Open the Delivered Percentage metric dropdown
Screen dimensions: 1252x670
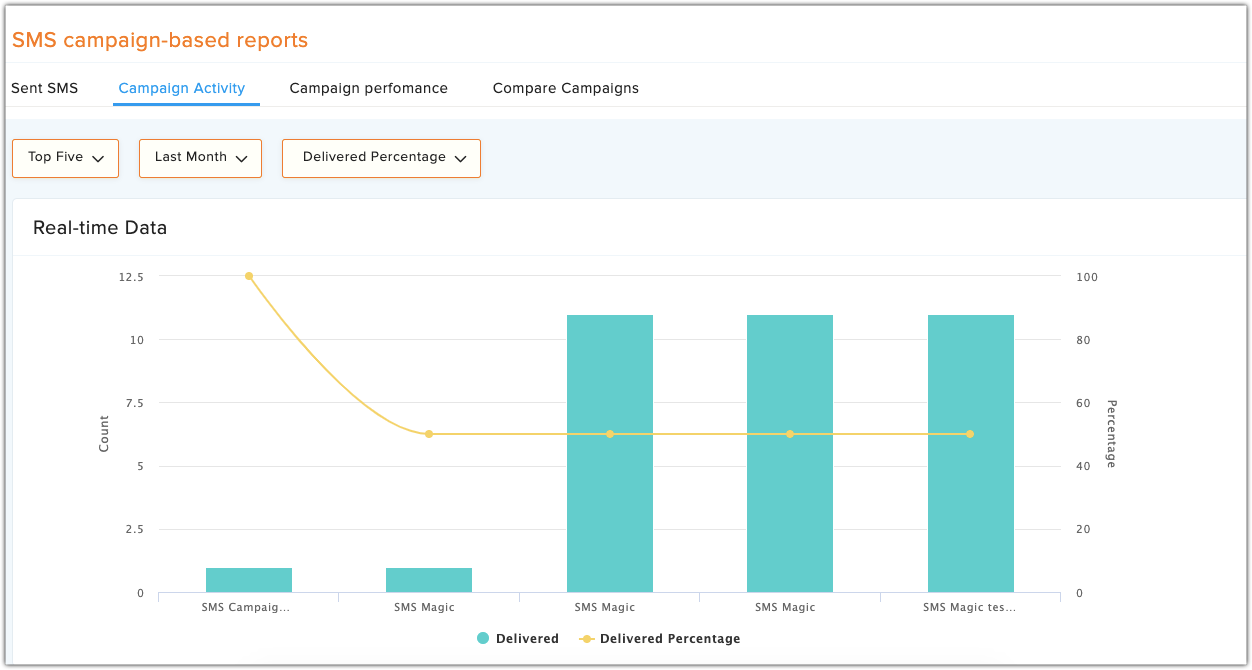pyautogui.click(x=381, y=158)
